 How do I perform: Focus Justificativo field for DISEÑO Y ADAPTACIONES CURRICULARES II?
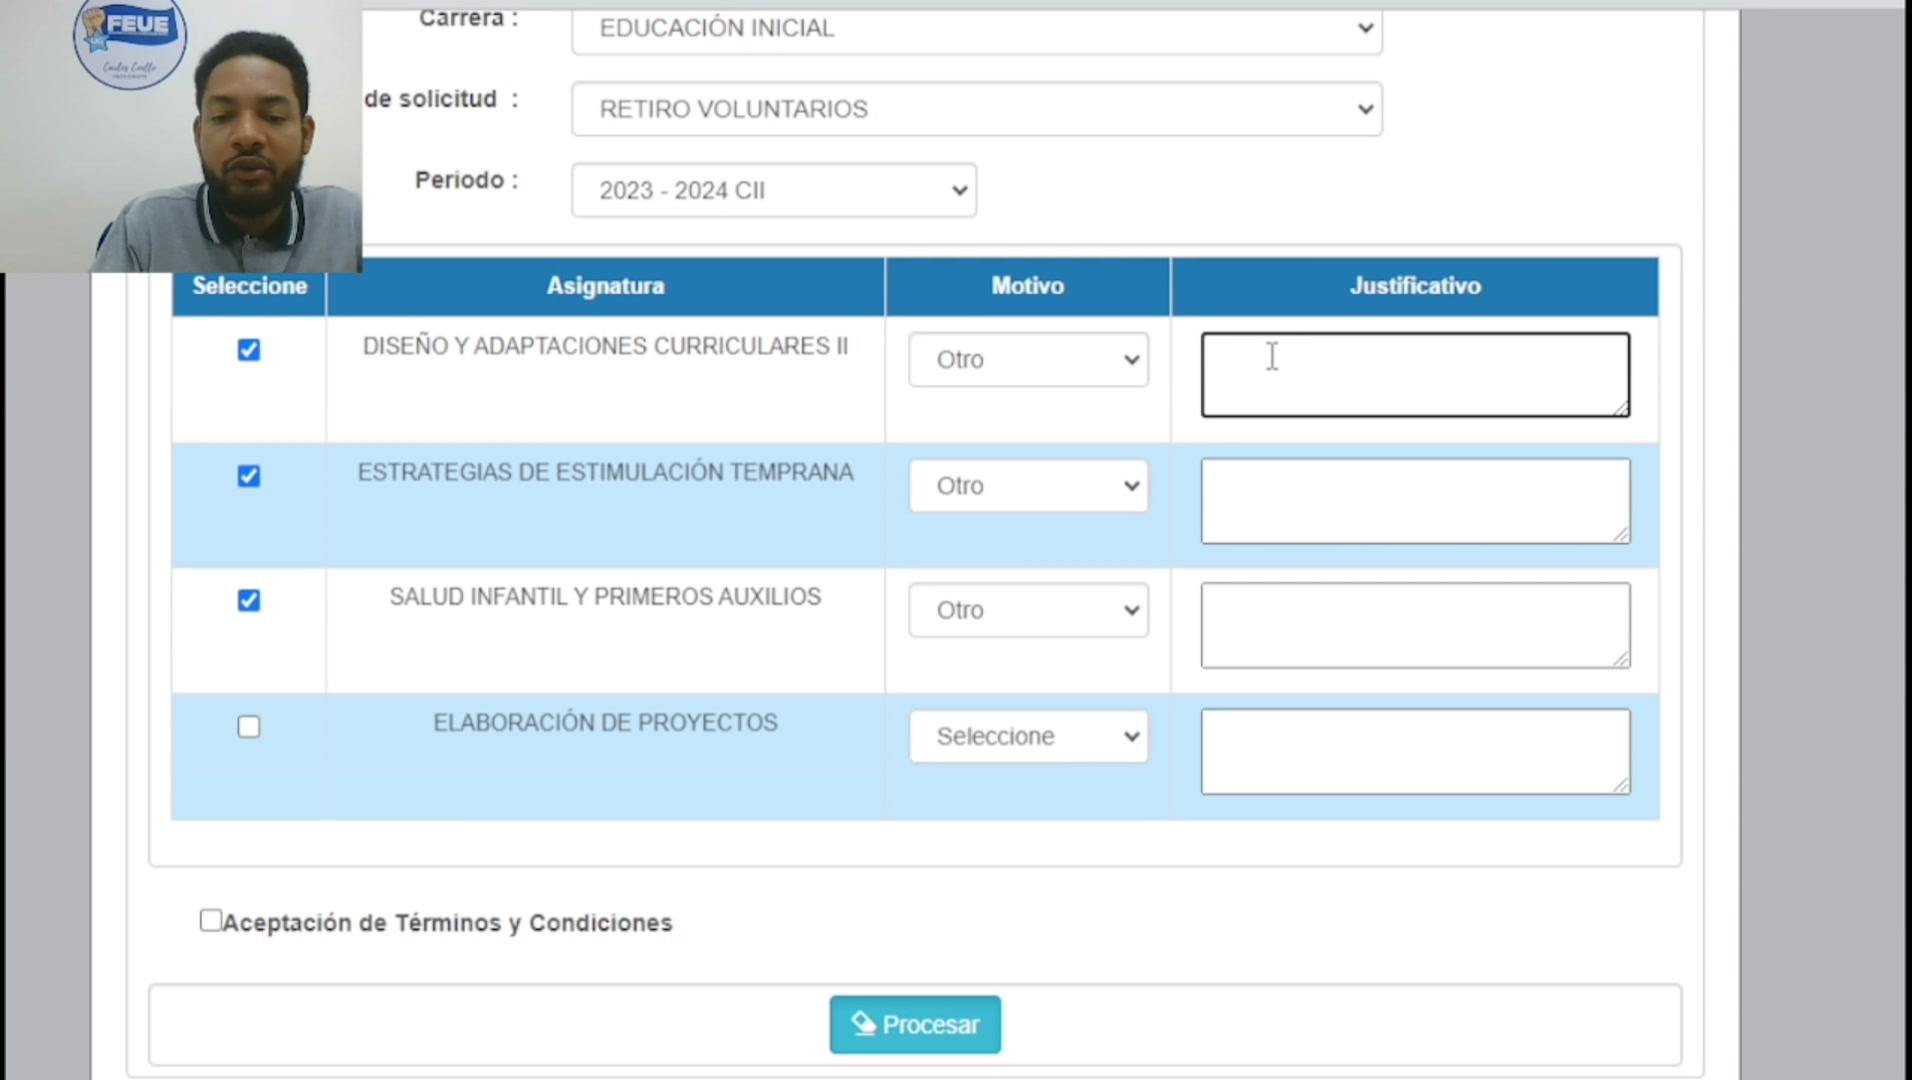[1415, 375]
